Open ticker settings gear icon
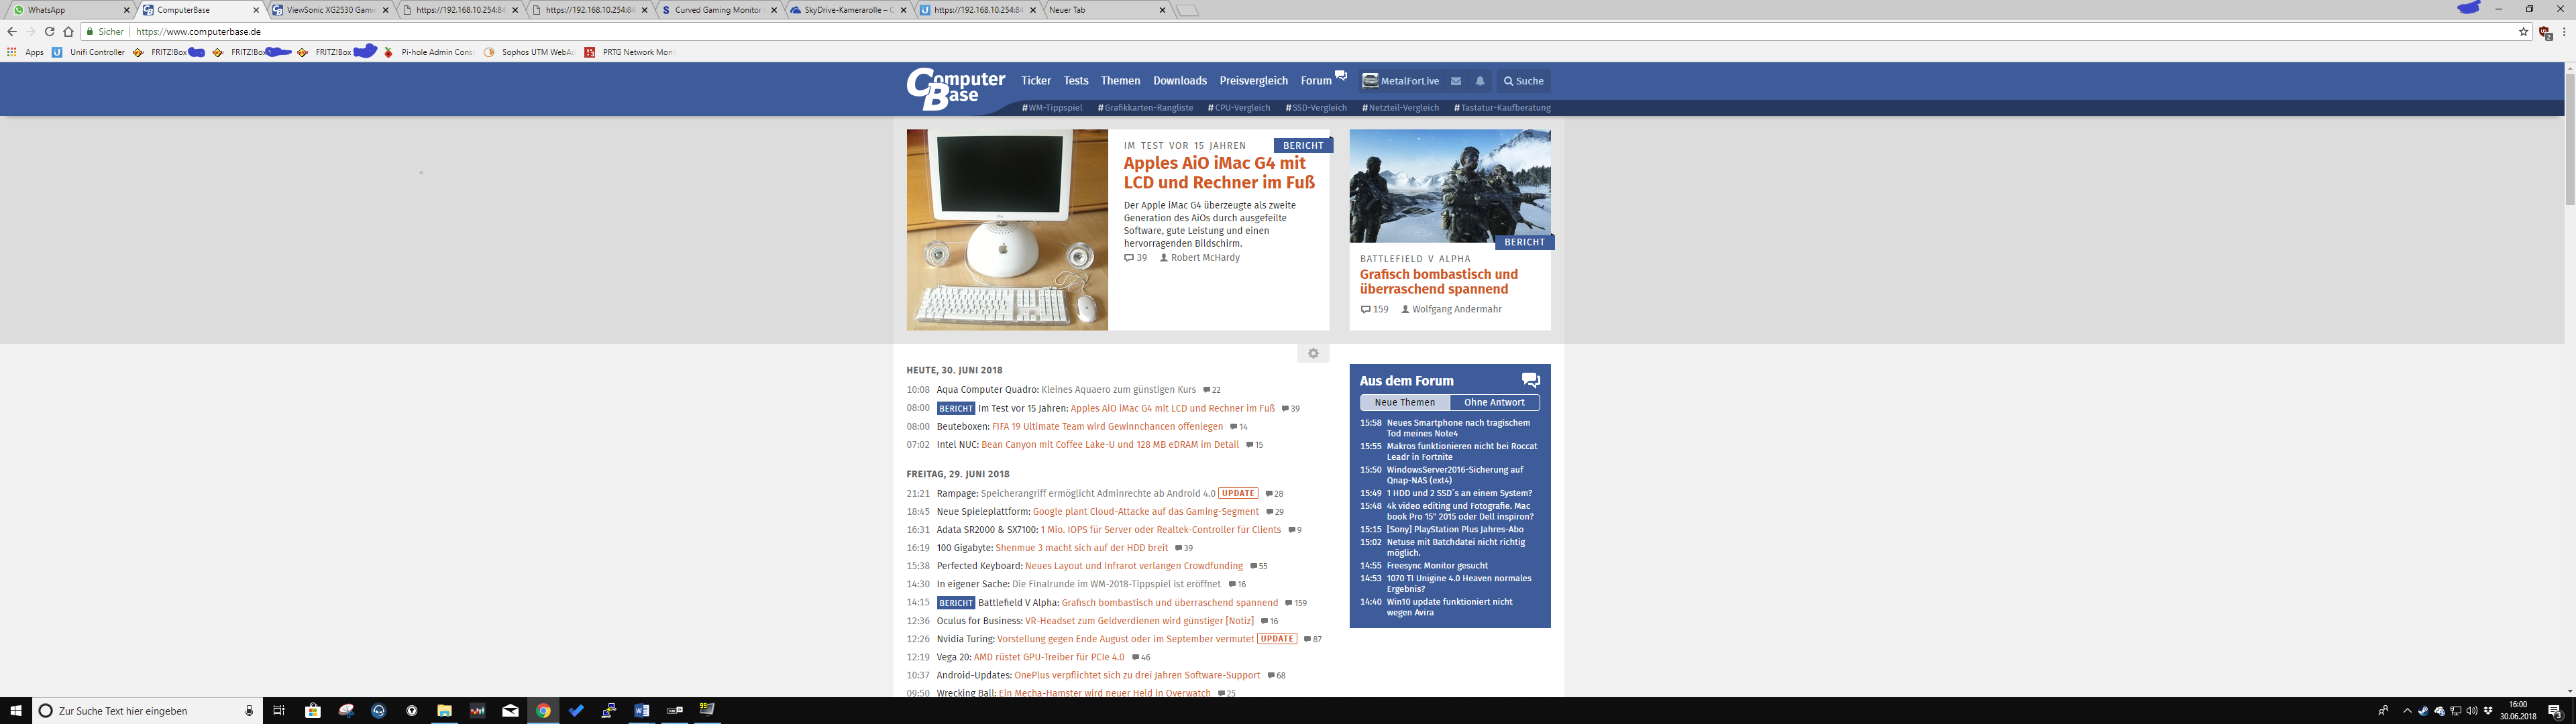The image size is (2576, 724). 1313,353
